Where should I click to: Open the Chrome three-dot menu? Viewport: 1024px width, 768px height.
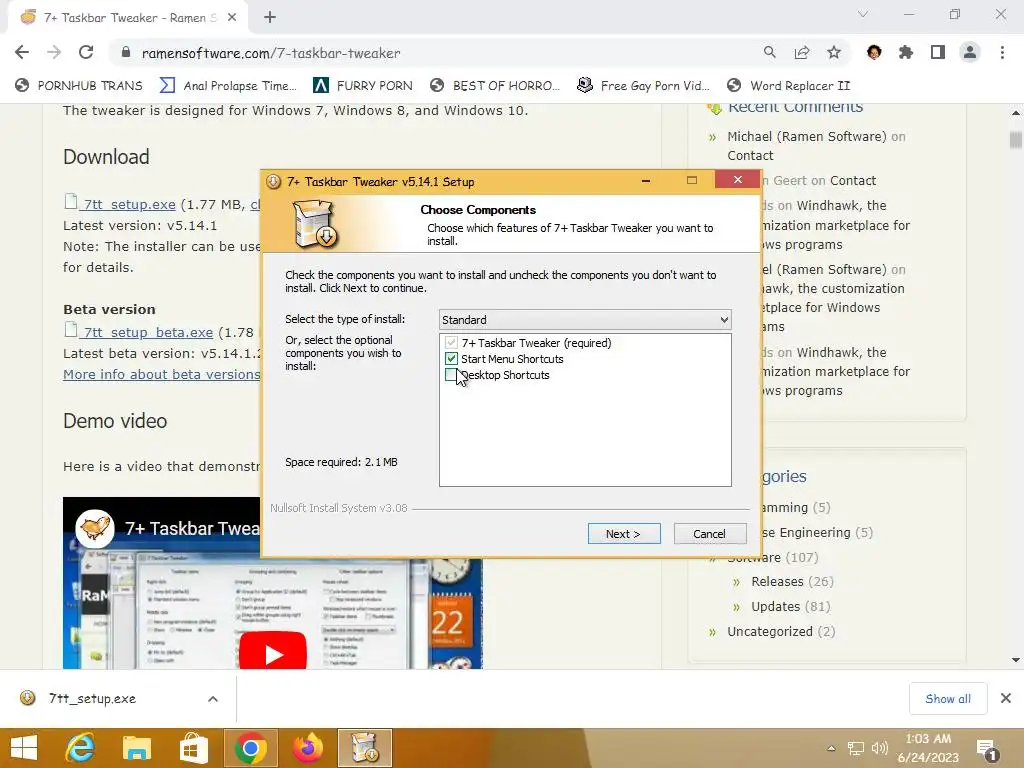pos(1002,52)
